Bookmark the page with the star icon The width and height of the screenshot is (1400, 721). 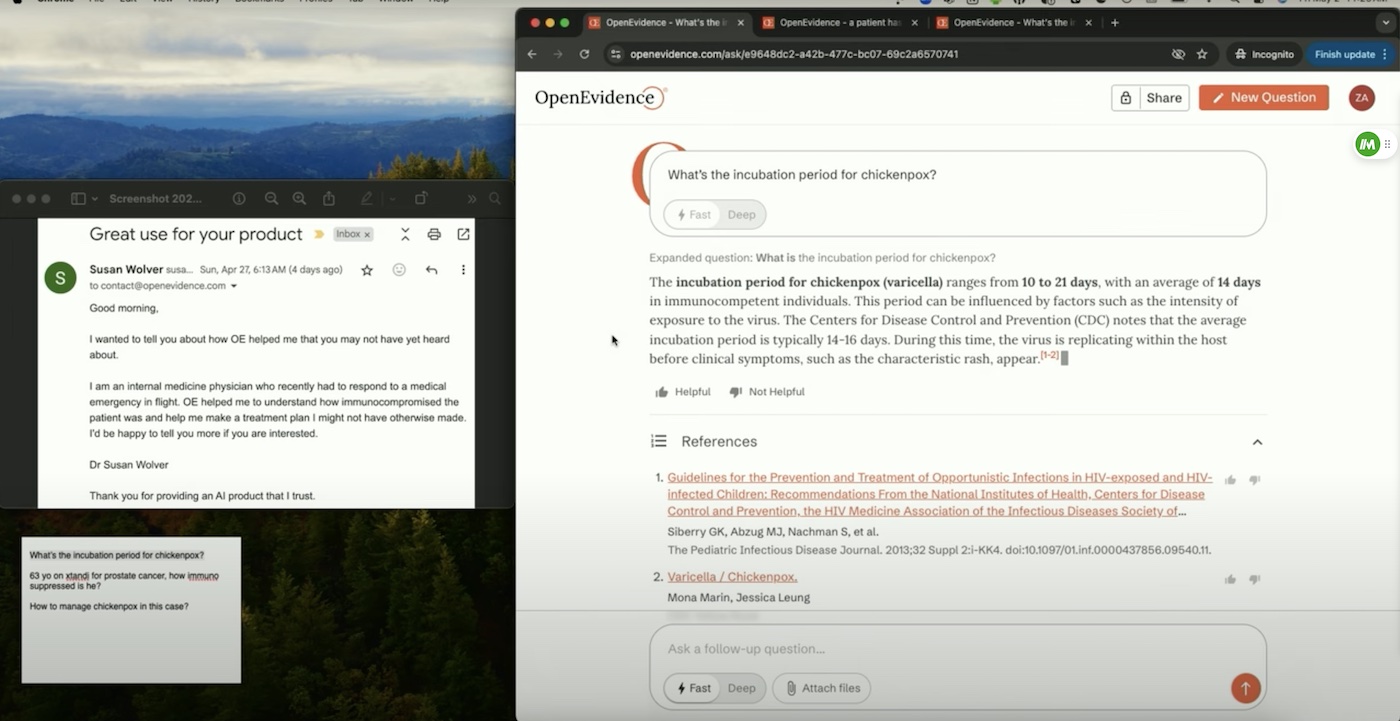1202,54
